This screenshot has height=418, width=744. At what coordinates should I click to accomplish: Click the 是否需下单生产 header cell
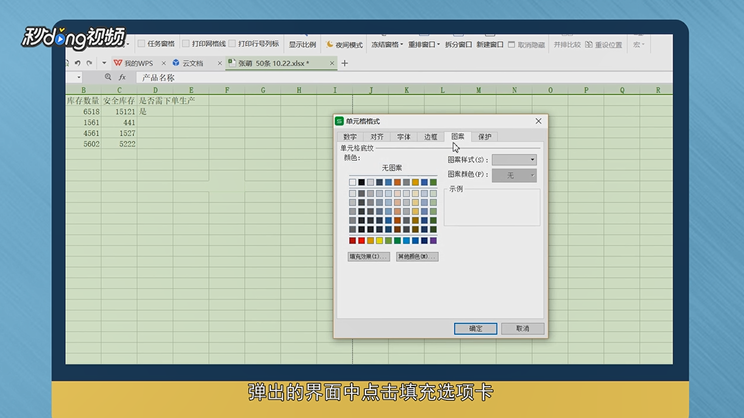pos(167,101)
